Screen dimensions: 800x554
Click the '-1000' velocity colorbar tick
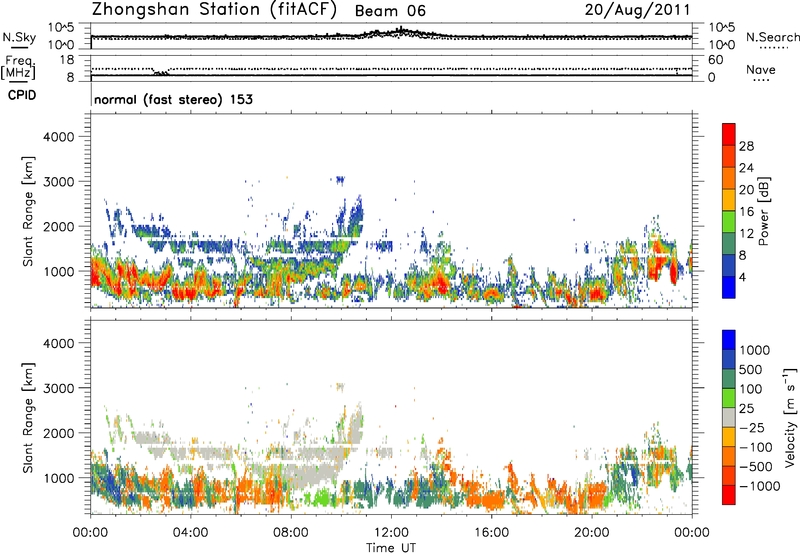759,486
